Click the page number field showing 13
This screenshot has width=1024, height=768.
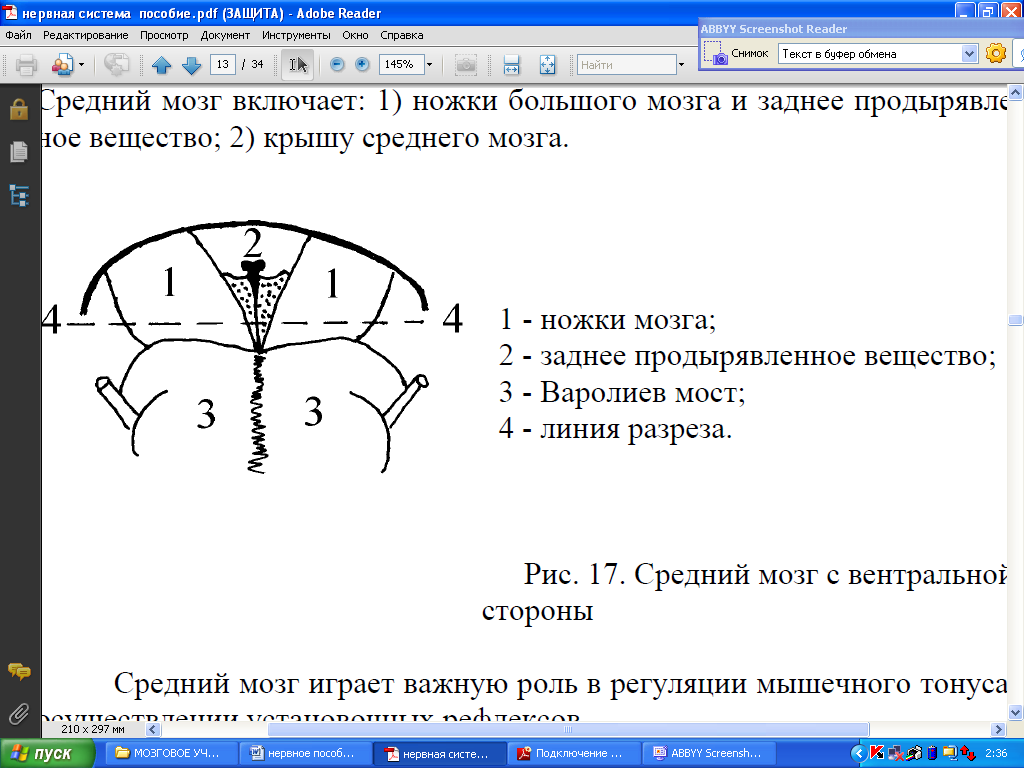(x=222, y=64)
